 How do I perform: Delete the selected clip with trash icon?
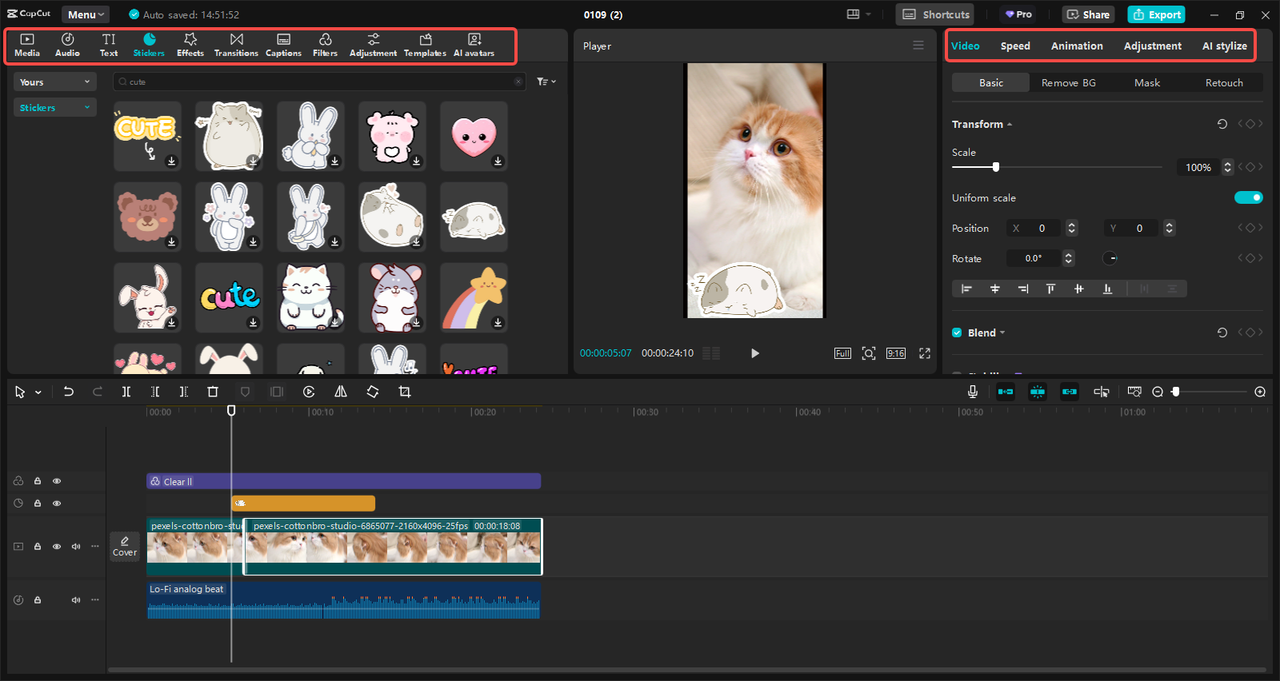click(x=212, y=392)
